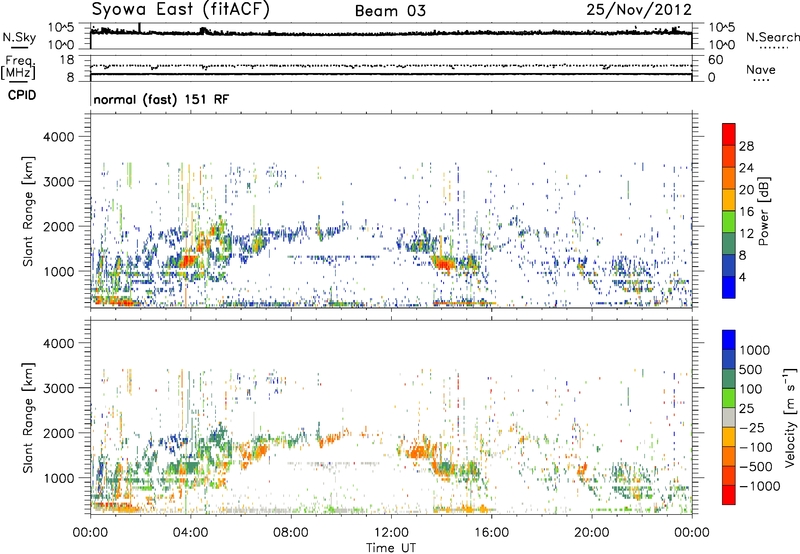Select the red segment of Velocity colorbar
Image resolution: width=800 pixels, height=554 pixels.
click(x=729, y=495)
